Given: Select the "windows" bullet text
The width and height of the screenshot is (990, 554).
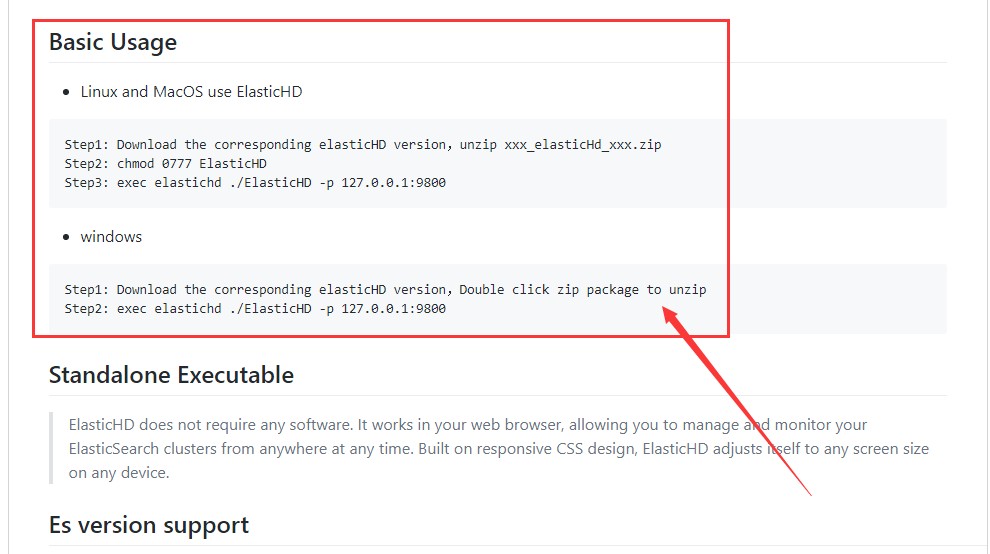Looking at the screenshot, I should pyautogui.click(x=111, y=237).
